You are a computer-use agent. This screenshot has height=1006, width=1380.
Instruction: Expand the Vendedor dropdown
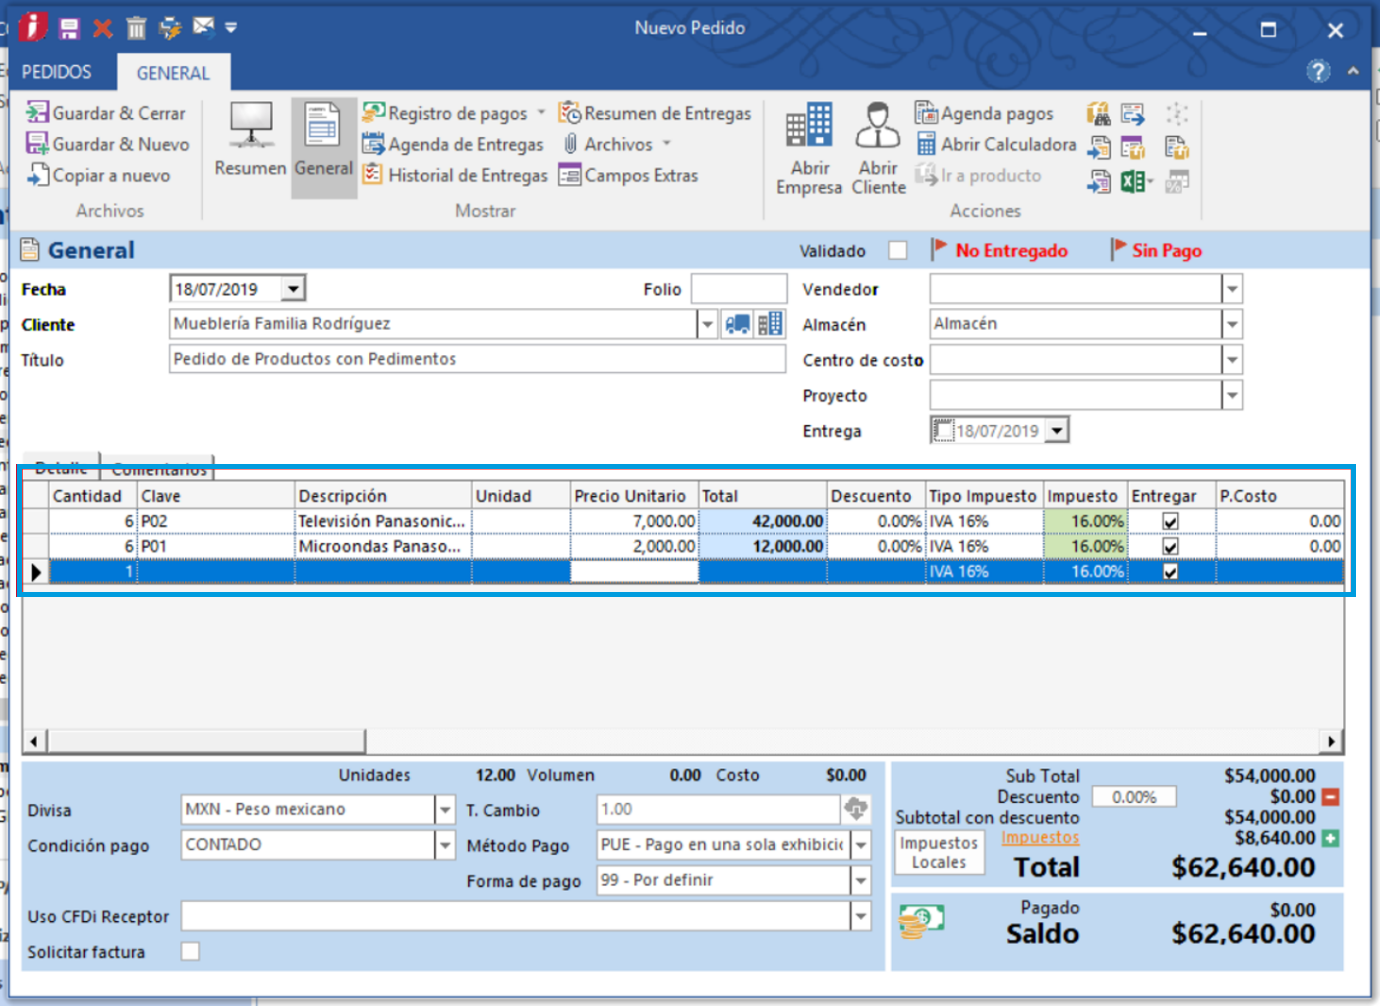(1232, 289)
